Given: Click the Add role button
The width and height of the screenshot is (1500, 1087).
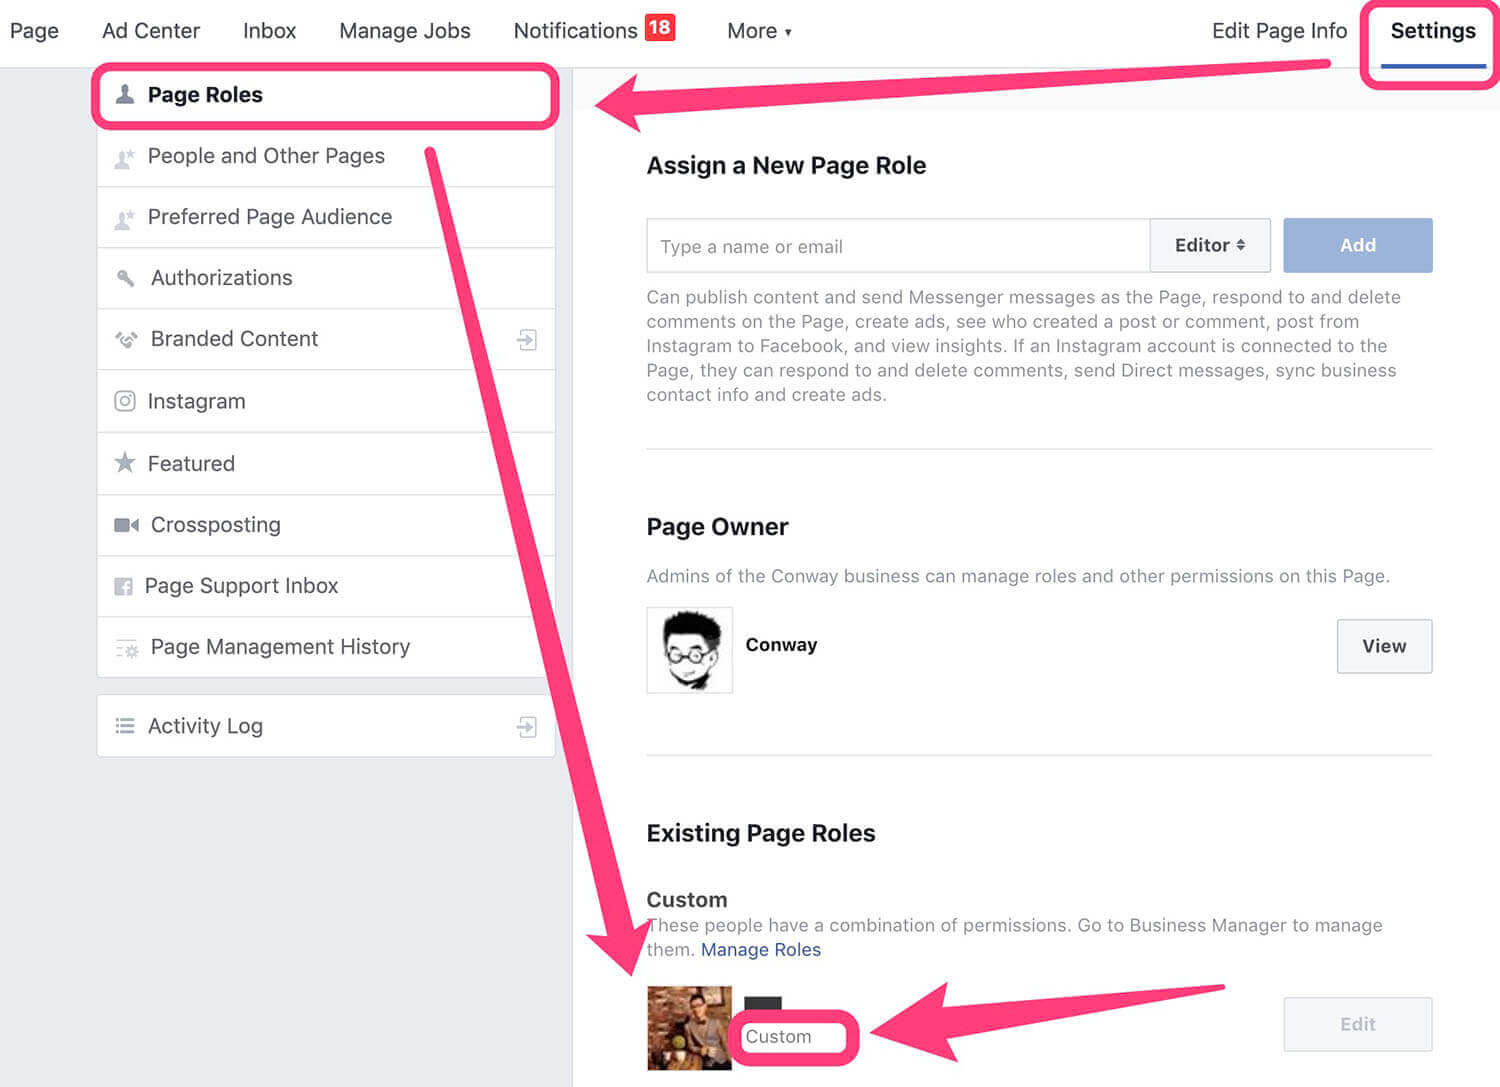Looking at the screenshot, I should point(1358,245).
